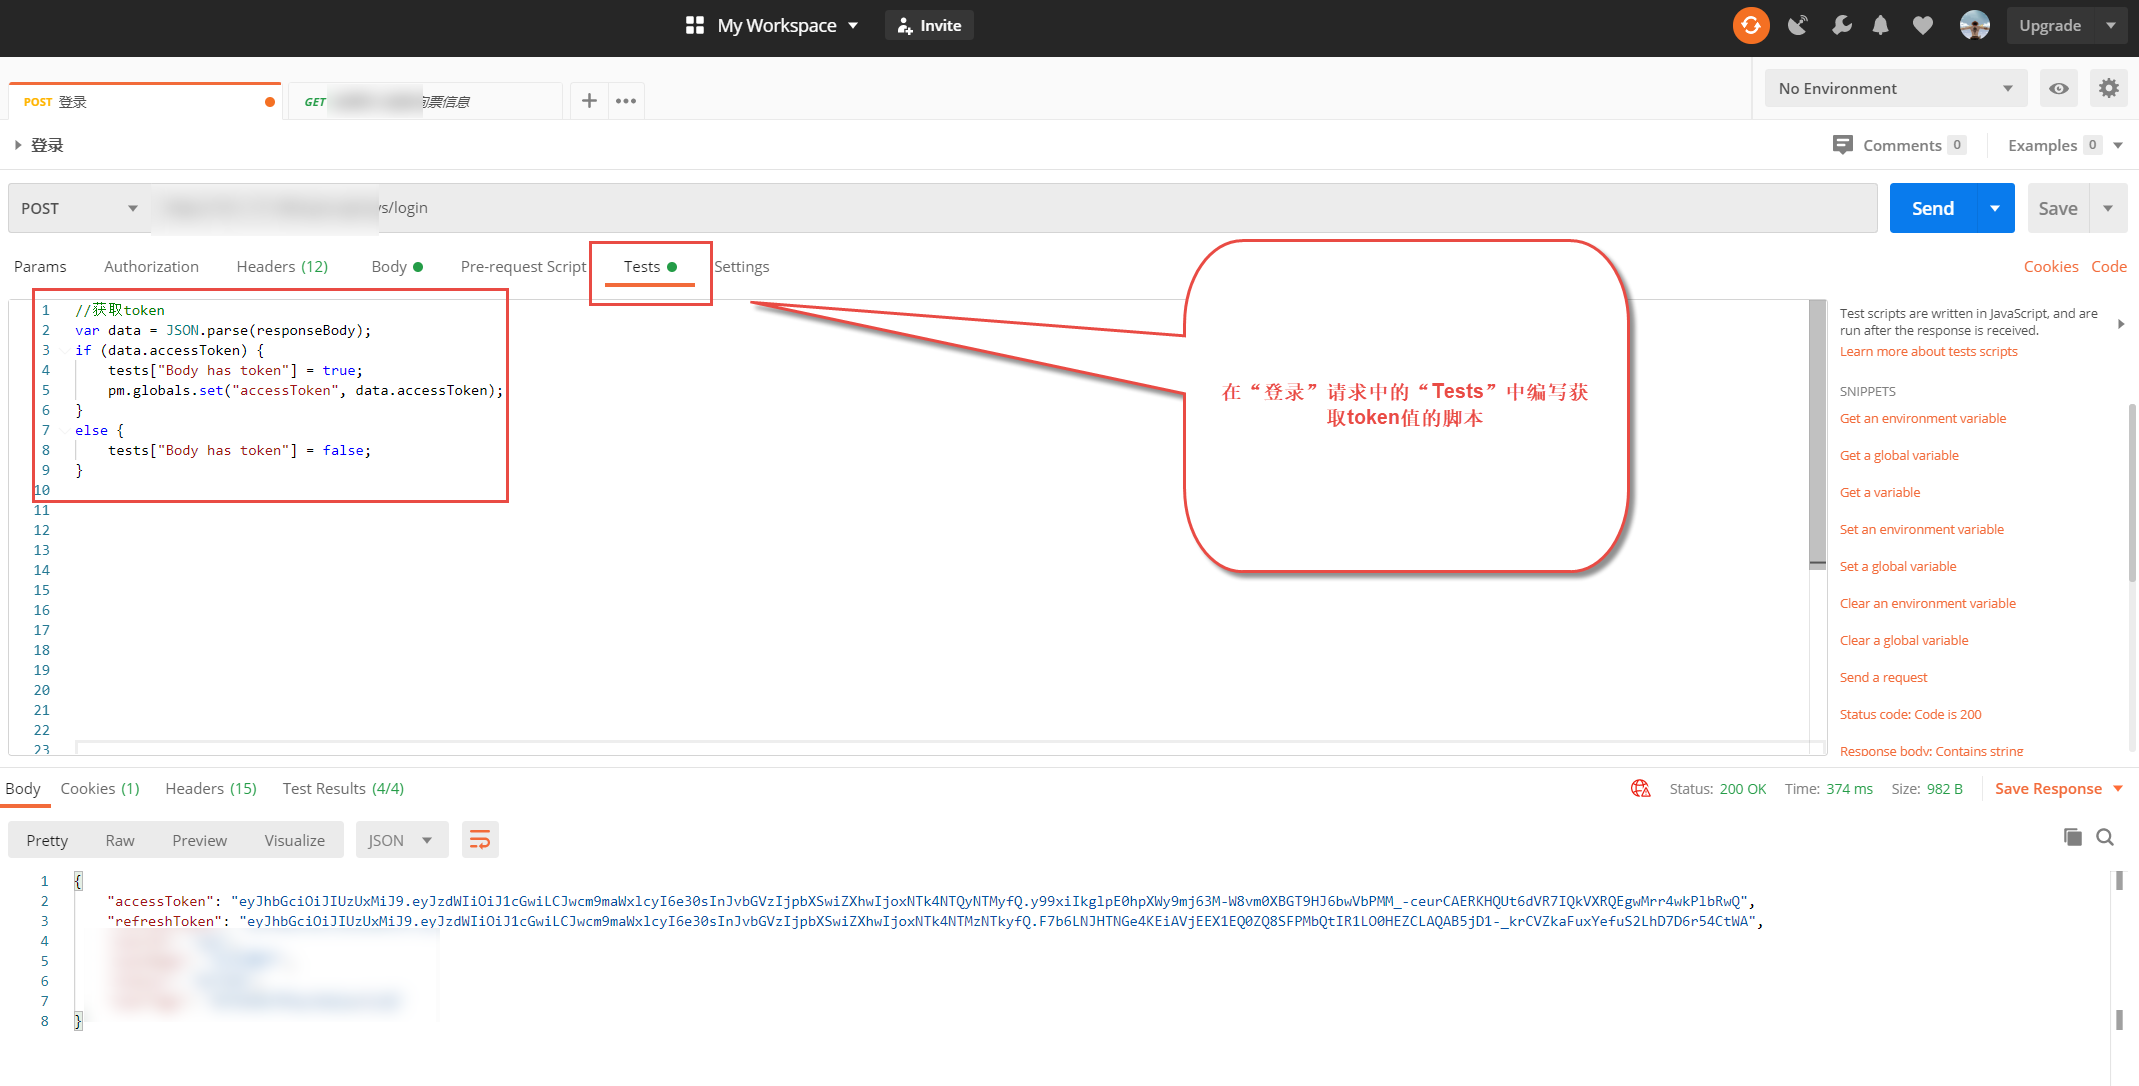Open the wrench settings icon in header
This screenshot has height=1086, width=2139.
pos(1840,25)
